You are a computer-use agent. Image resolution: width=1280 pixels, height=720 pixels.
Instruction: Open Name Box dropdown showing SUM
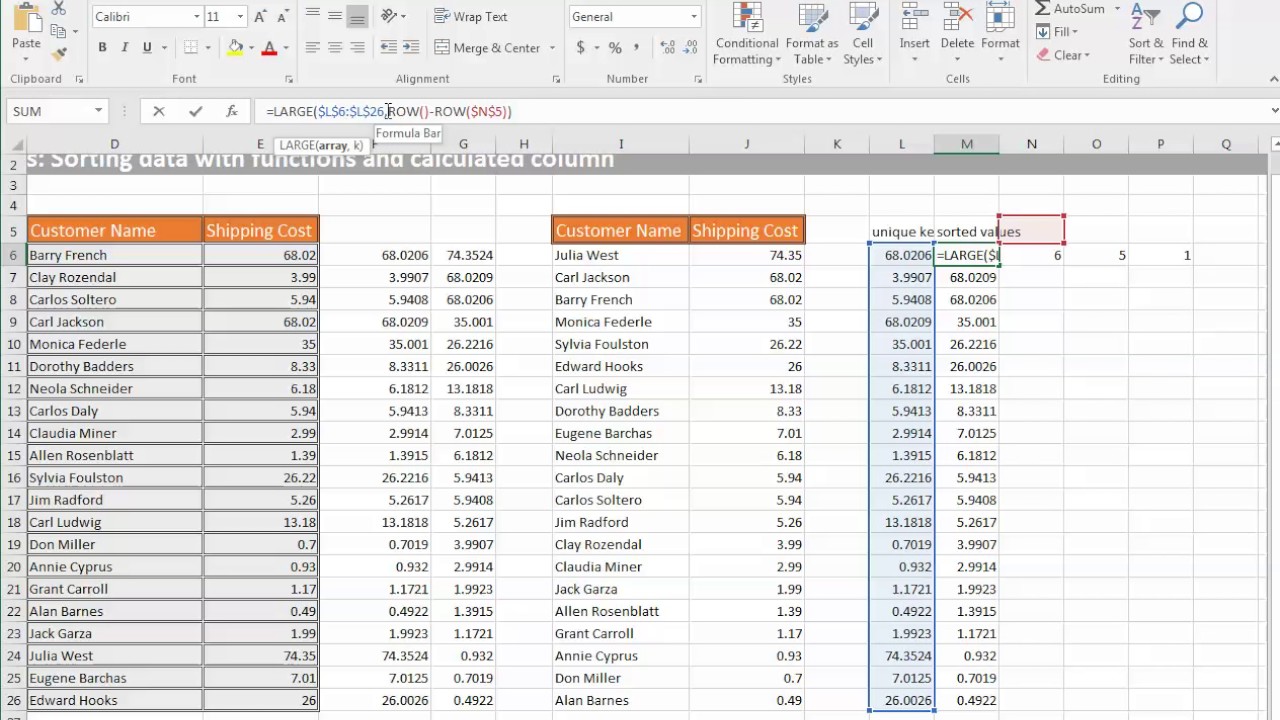tap(98, 111)
